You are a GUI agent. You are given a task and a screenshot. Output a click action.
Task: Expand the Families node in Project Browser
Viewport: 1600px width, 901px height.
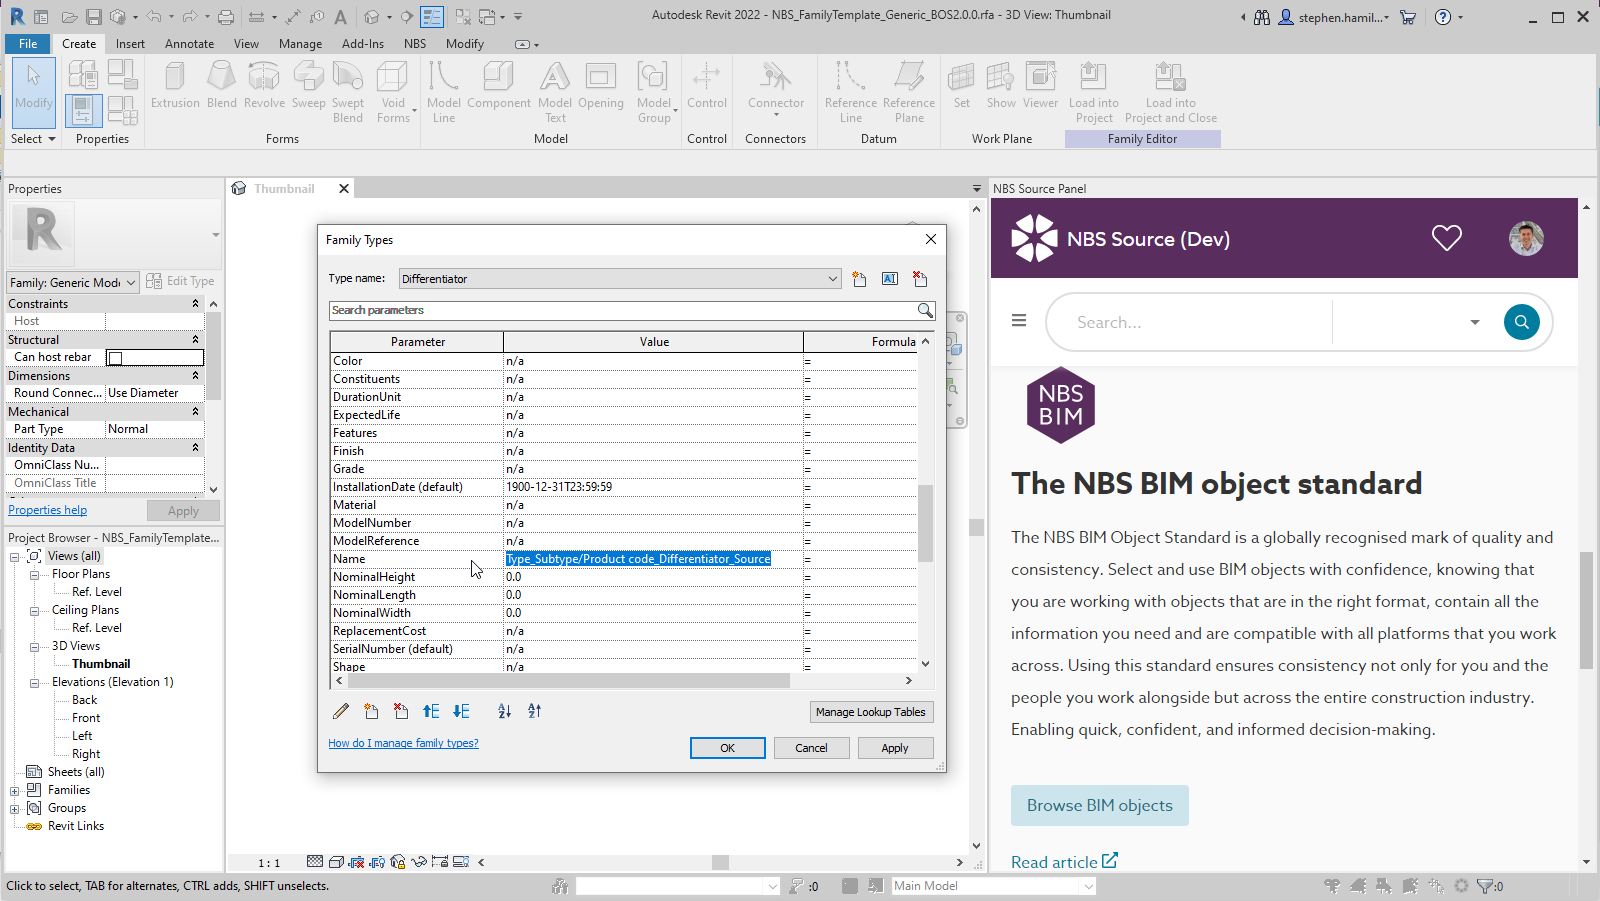tap(15, 790)
